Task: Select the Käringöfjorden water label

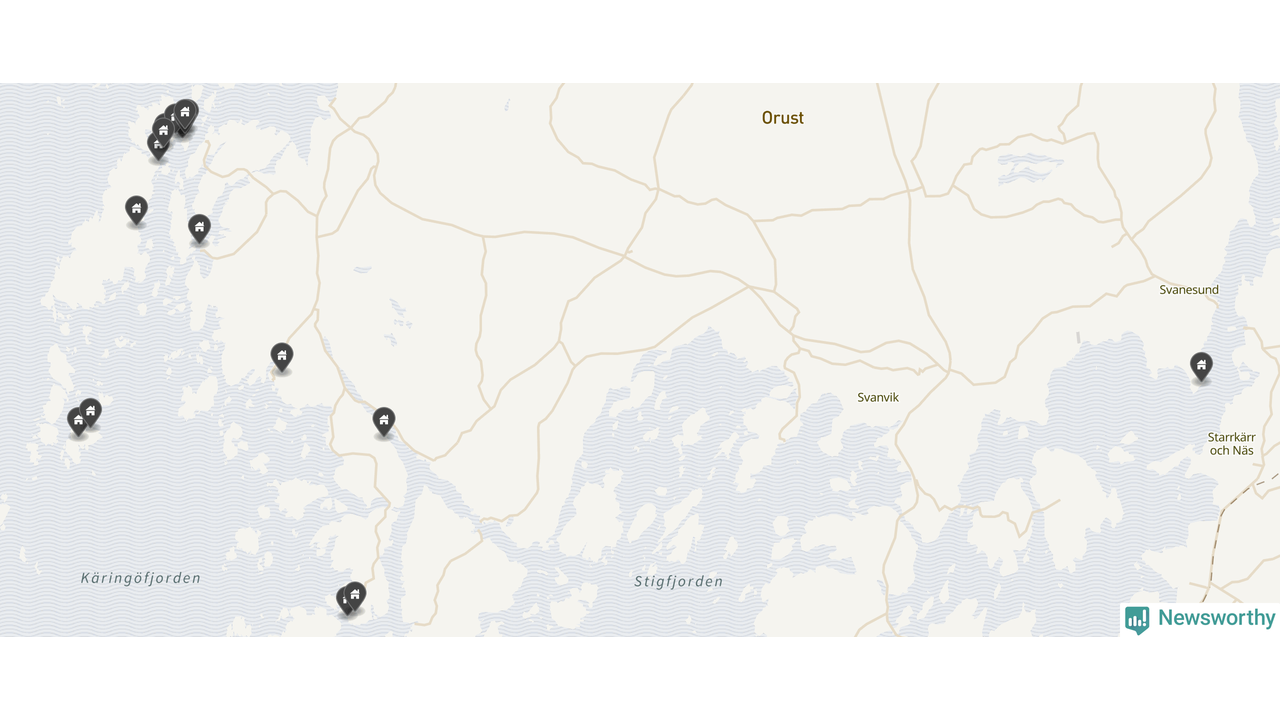Action: [141, 578]
